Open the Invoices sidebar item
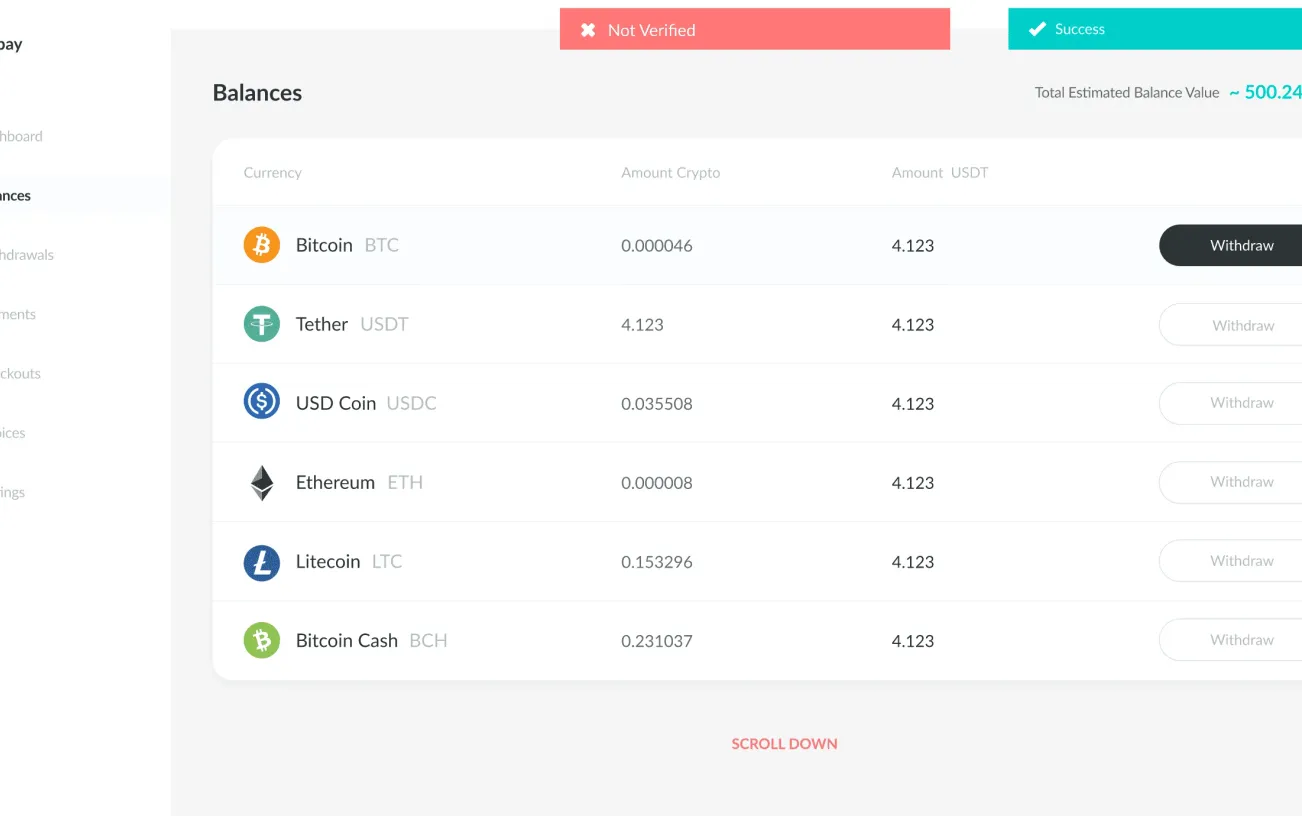This screenshot has height=816, width=1302. (13, 433)
